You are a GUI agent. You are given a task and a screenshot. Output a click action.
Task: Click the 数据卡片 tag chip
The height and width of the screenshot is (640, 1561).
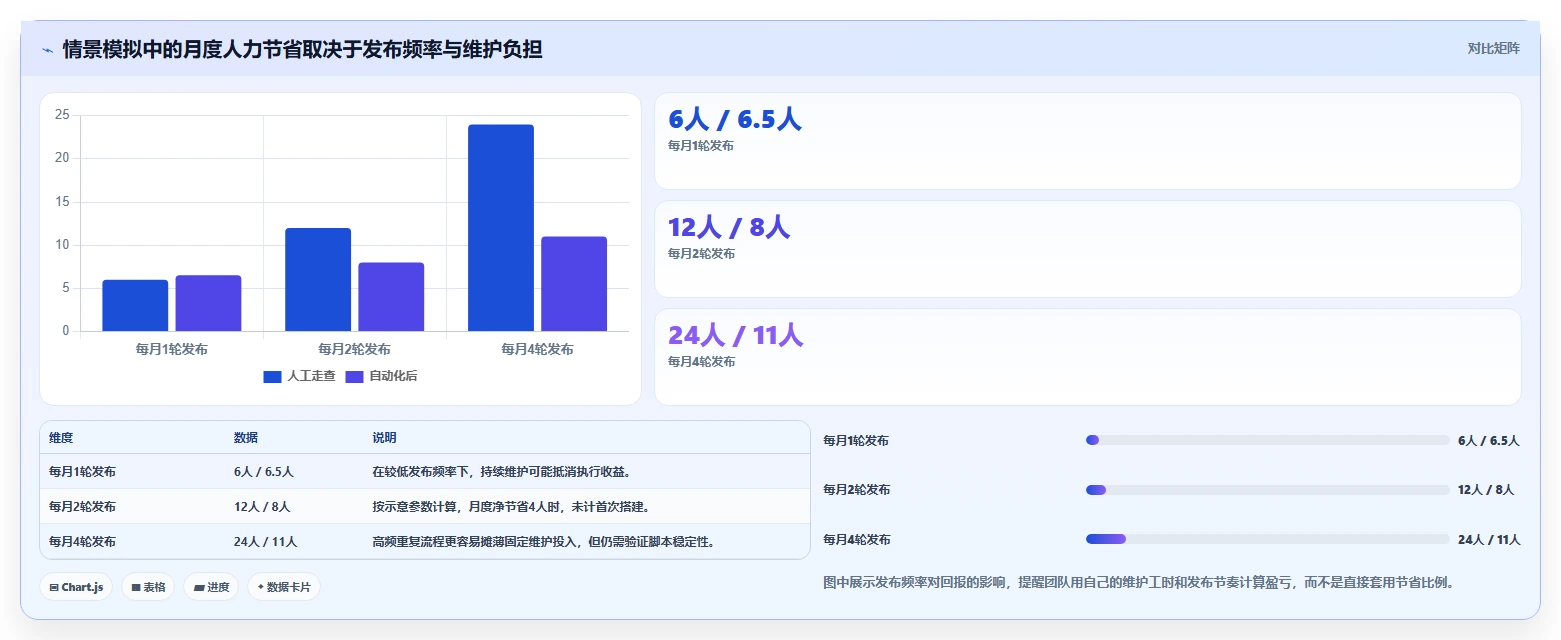coord(284,587)
